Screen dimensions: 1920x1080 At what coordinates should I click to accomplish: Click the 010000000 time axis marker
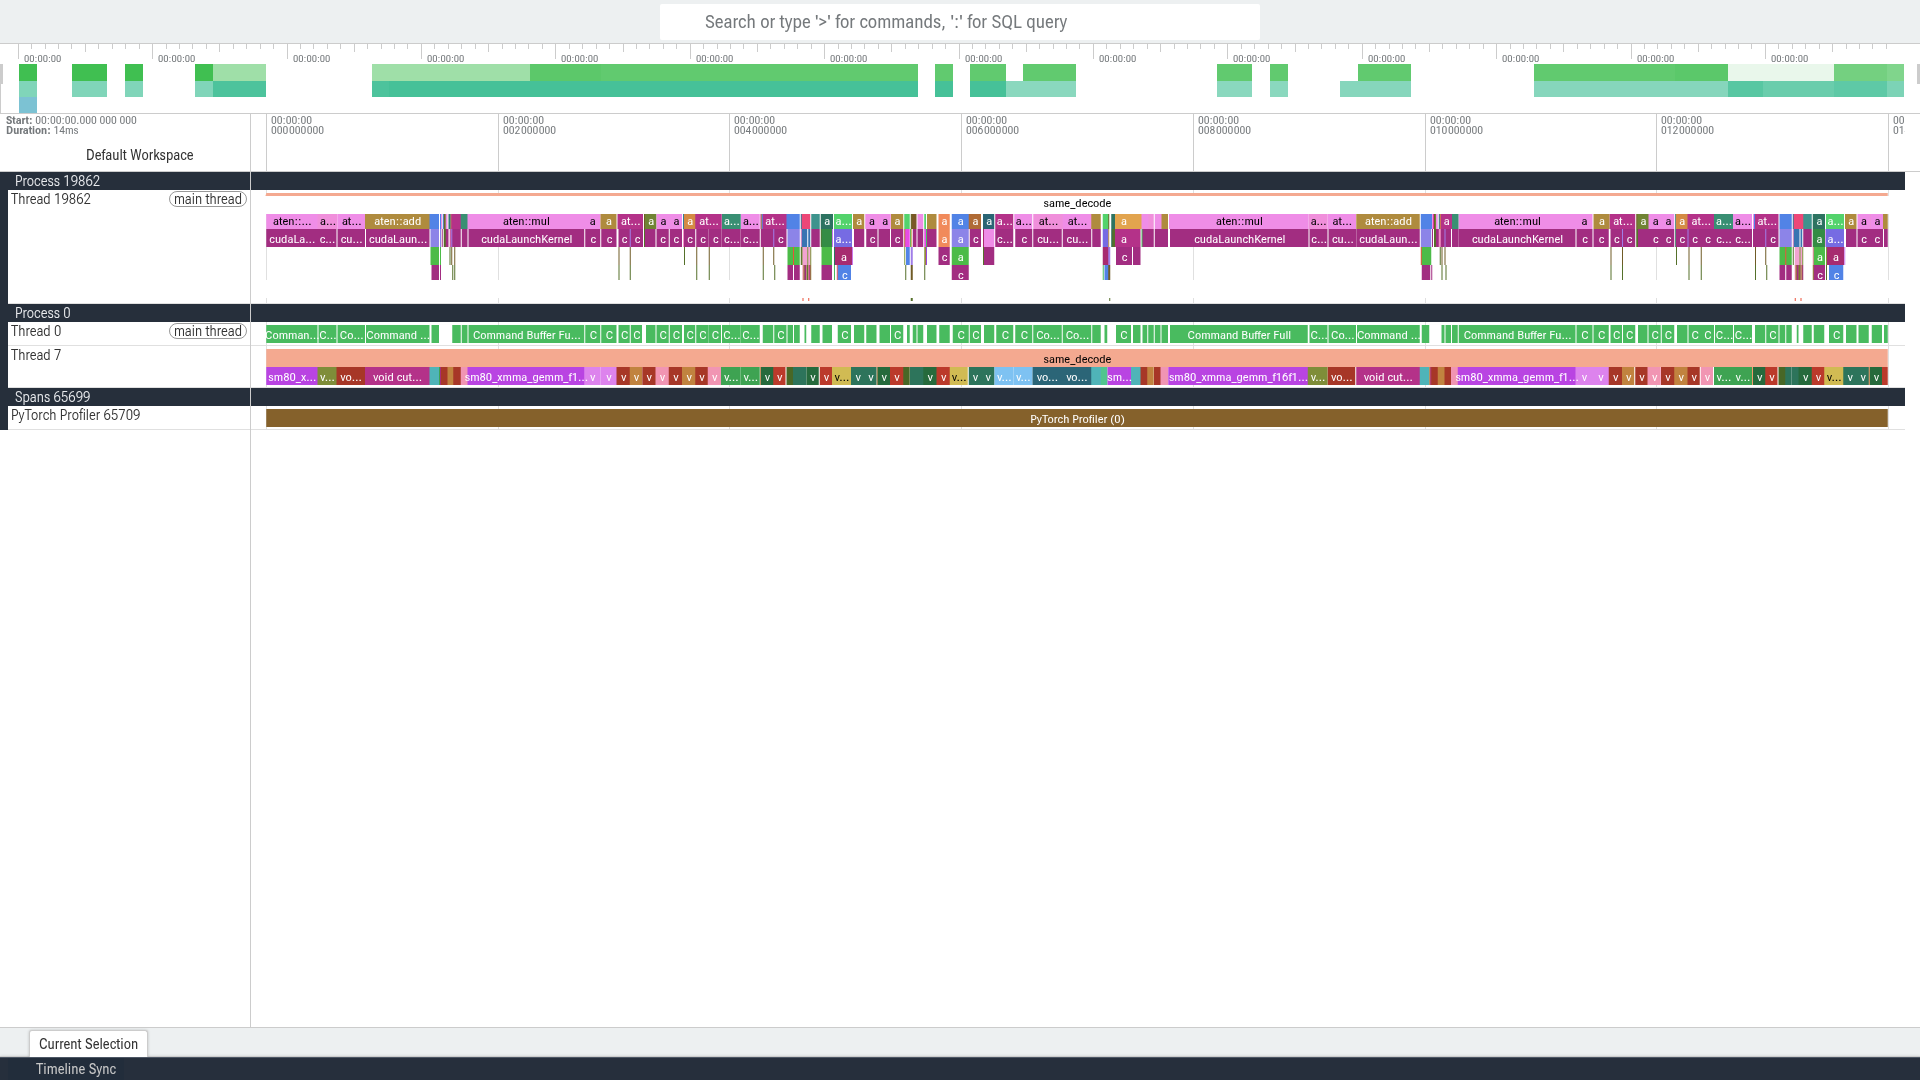click(x=1456, y=125)
